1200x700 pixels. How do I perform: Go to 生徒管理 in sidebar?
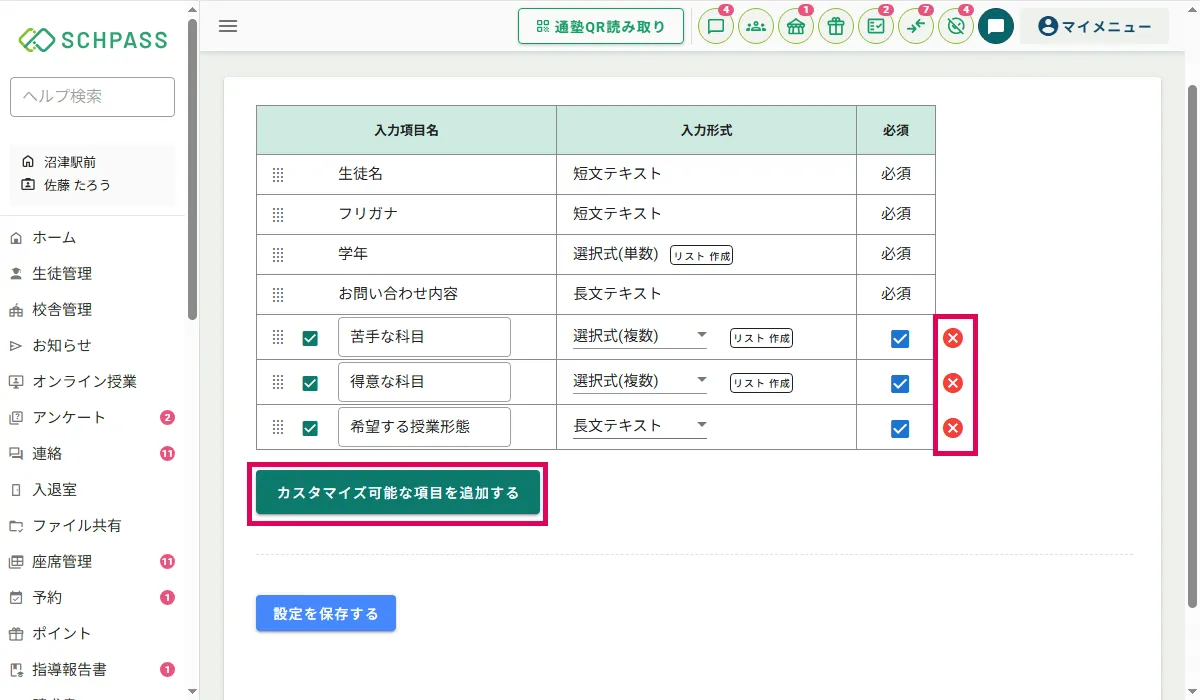62,273
